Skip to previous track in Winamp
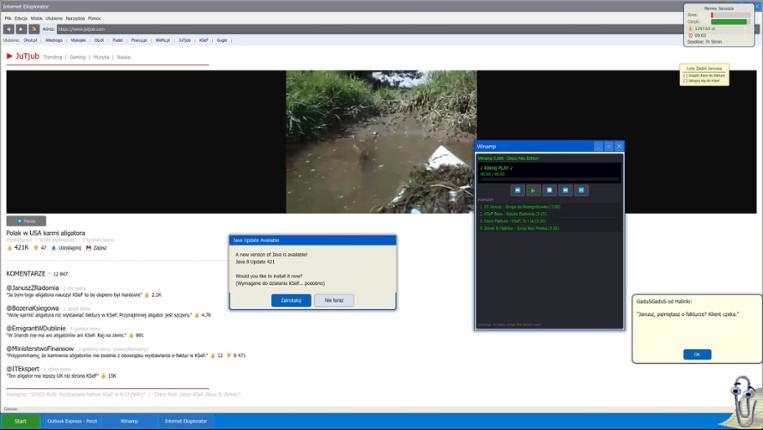Viewport: 763px width, 430px height. coord(517,190)
